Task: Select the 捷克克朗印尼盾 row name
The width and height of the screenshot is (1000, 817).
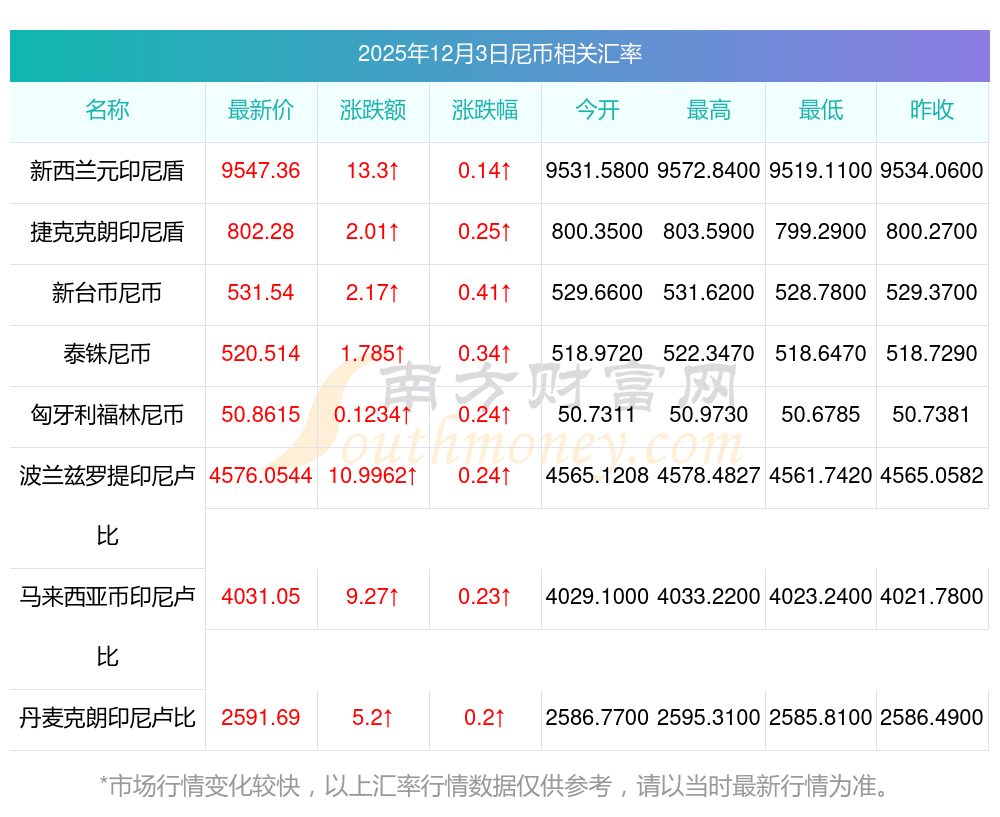Action: (107, 232)
